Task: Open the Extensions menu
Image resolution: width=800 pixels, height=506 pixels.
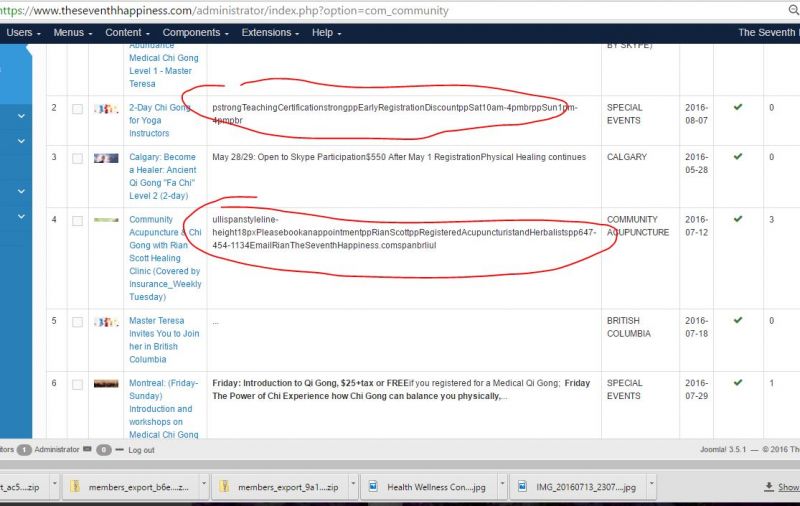Action: [x=270, y=33]
